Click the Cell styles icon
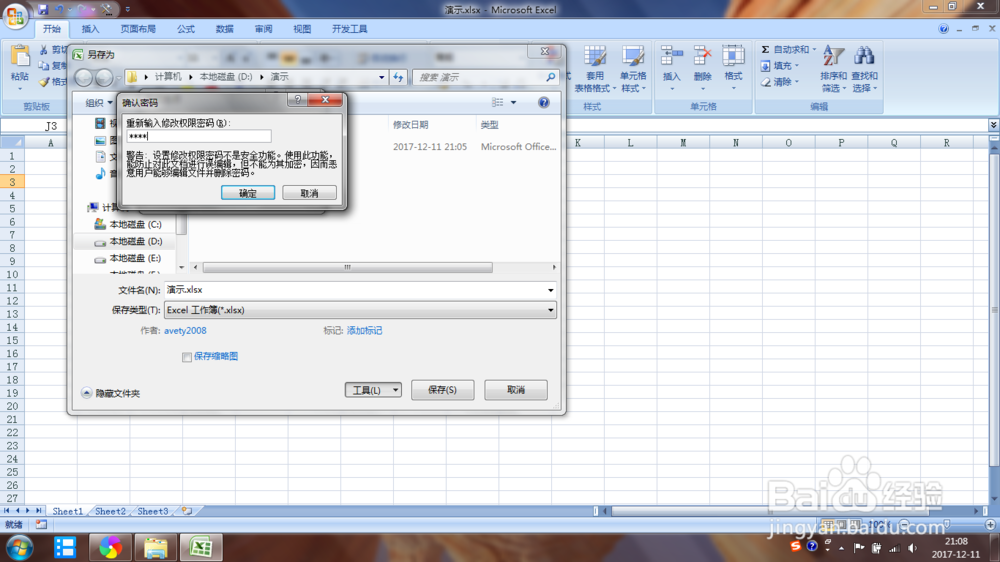Screen dimensions: 1000x562 click(633, 55)
